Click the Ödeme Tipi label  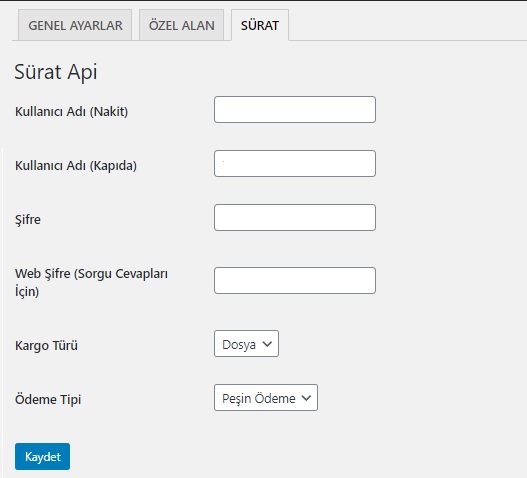coord(48,400)
